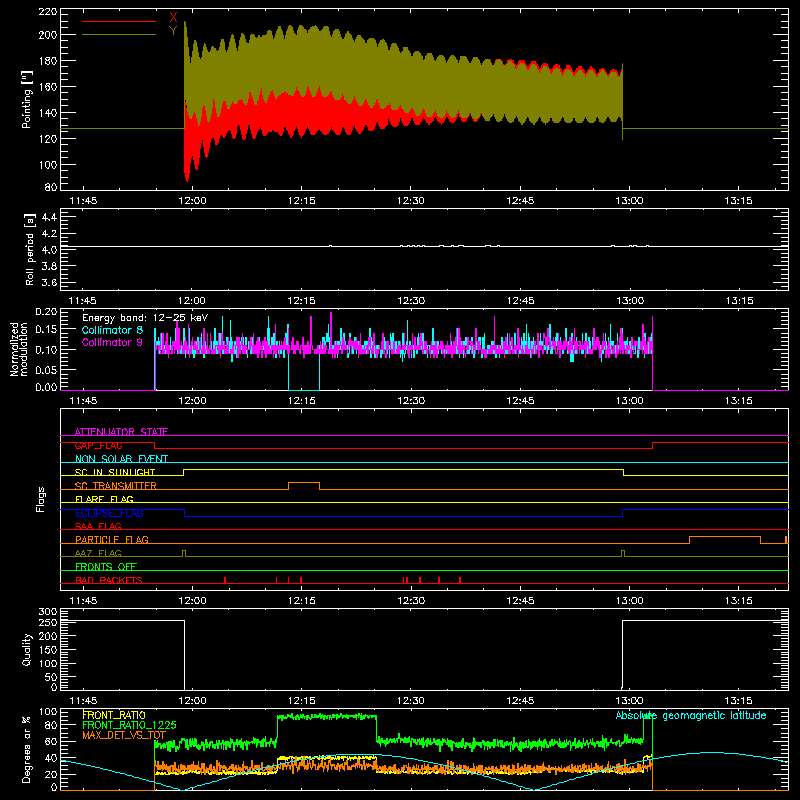Select the 140 tick on the Pointing axis
800x800 pixels.
[x=48, y=113]
